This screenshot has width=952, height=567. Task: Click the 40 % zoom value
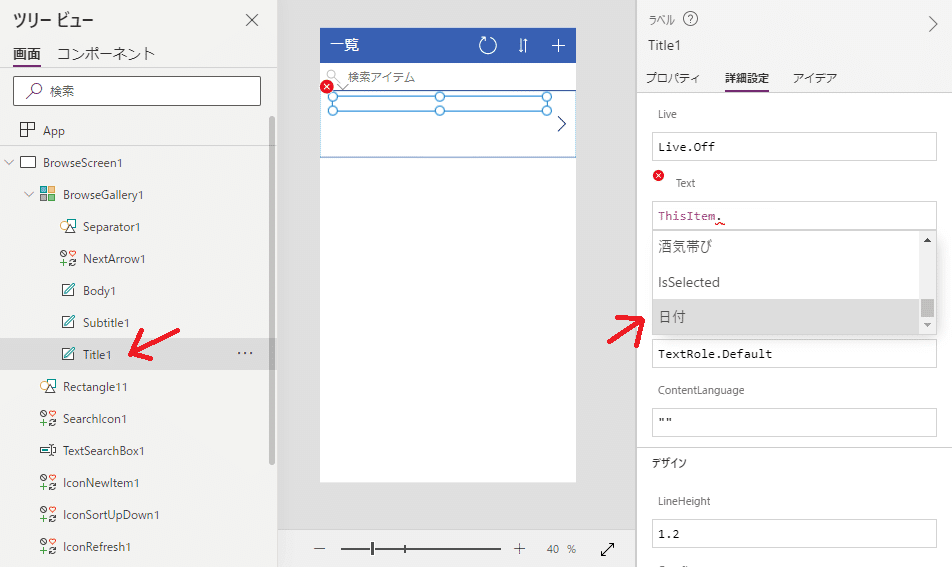(x=561, y=549)
